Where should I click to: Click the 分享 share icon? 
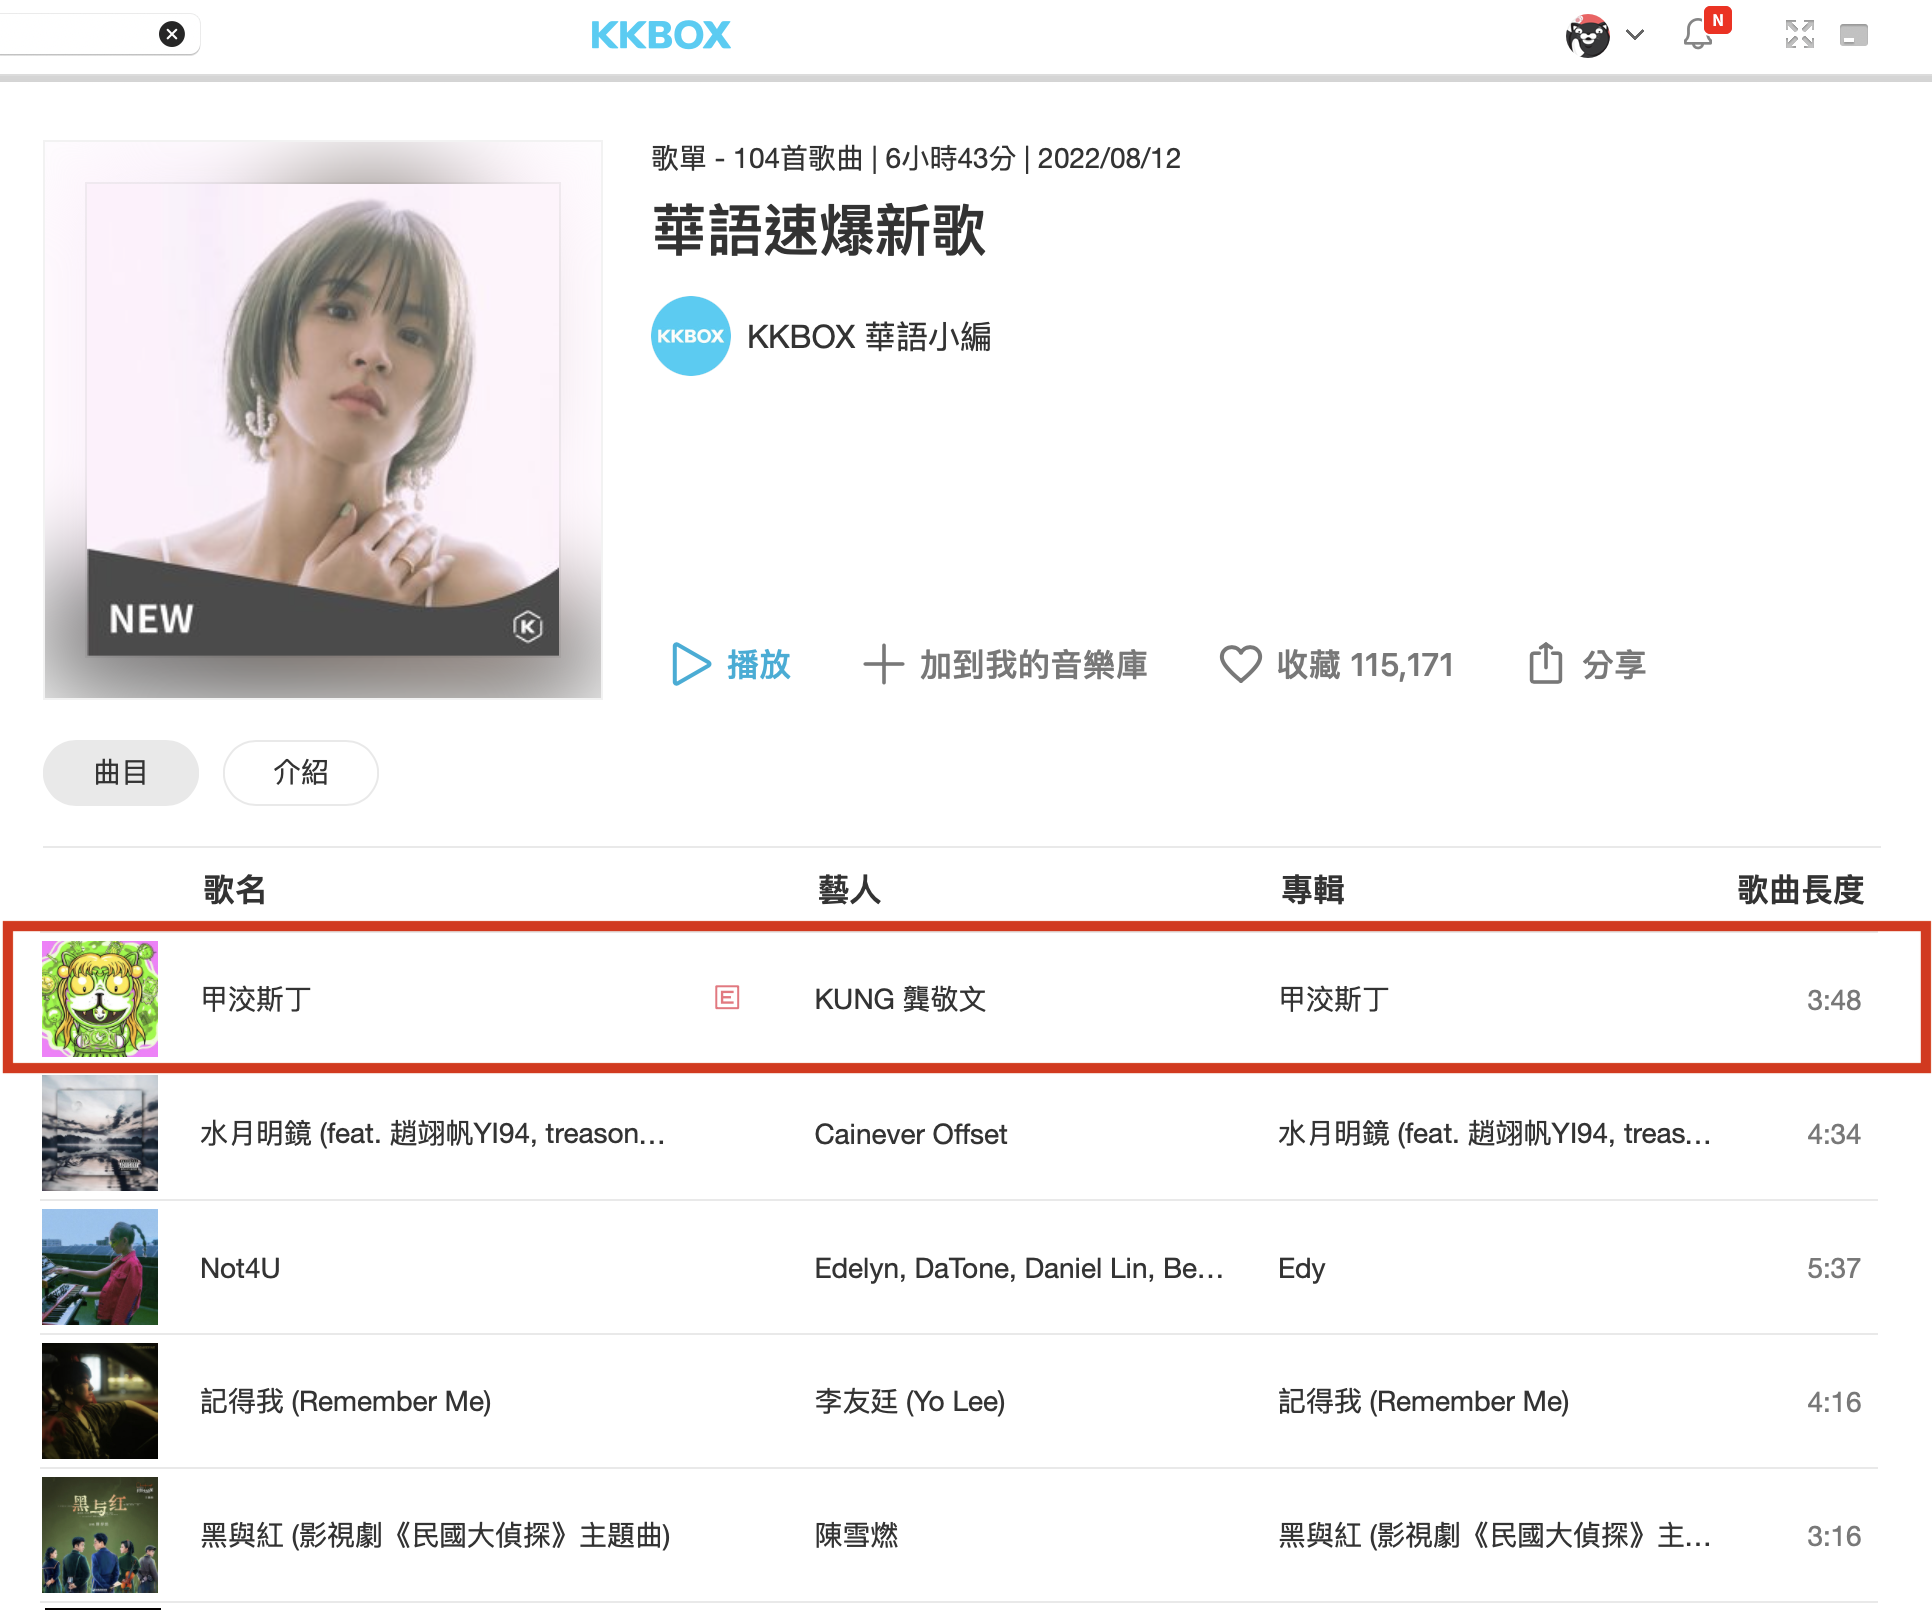[x=1545, y=664]
